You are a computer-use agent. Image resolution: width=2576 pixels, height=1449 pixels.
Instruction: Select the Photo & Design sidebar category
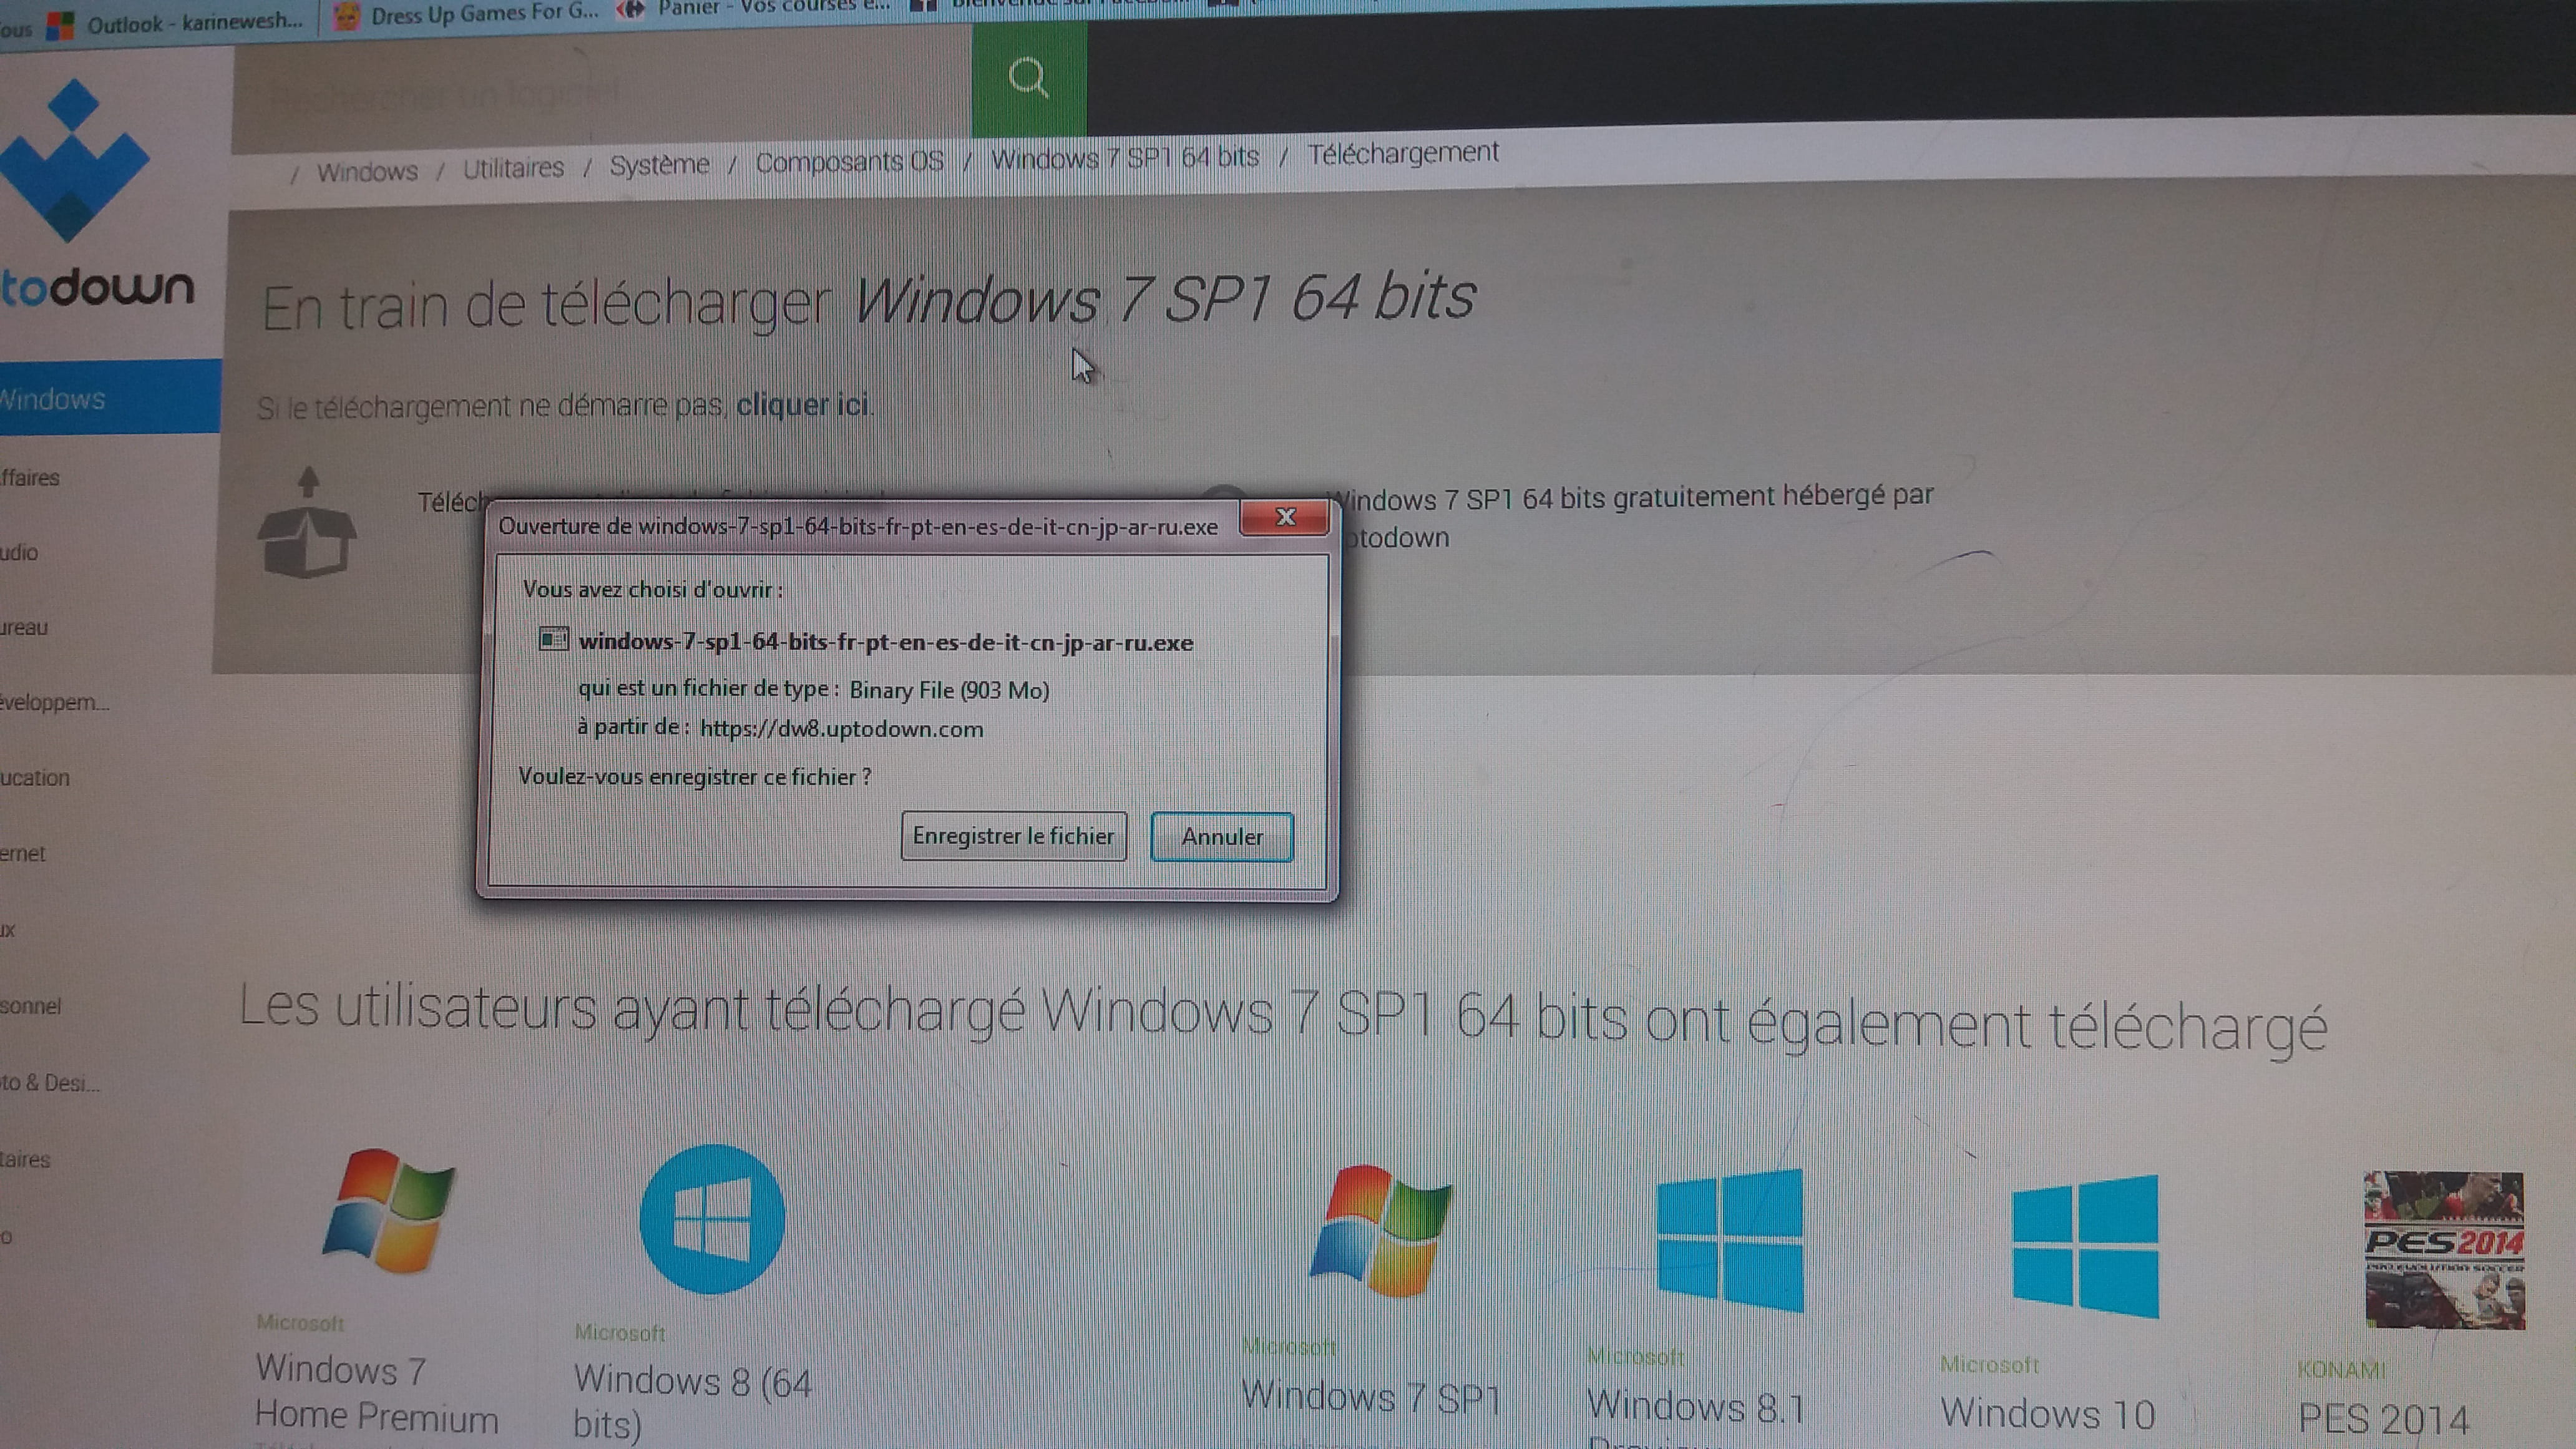[x=50, y=1083]
